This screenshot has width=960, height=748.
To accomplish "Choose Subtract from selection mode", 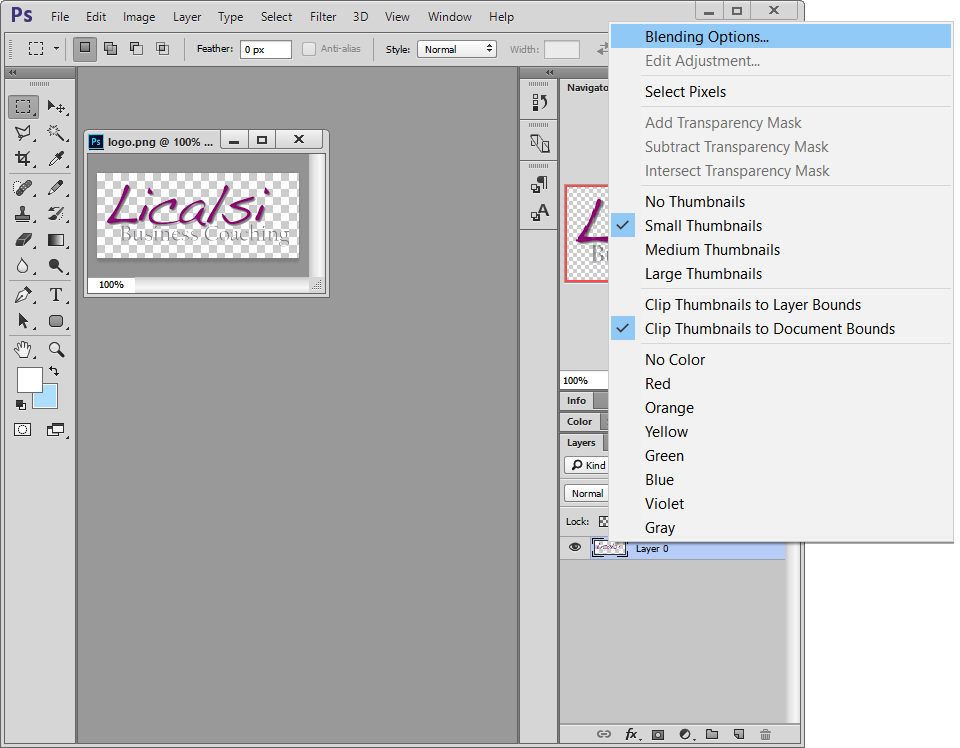I will [137, 48].
